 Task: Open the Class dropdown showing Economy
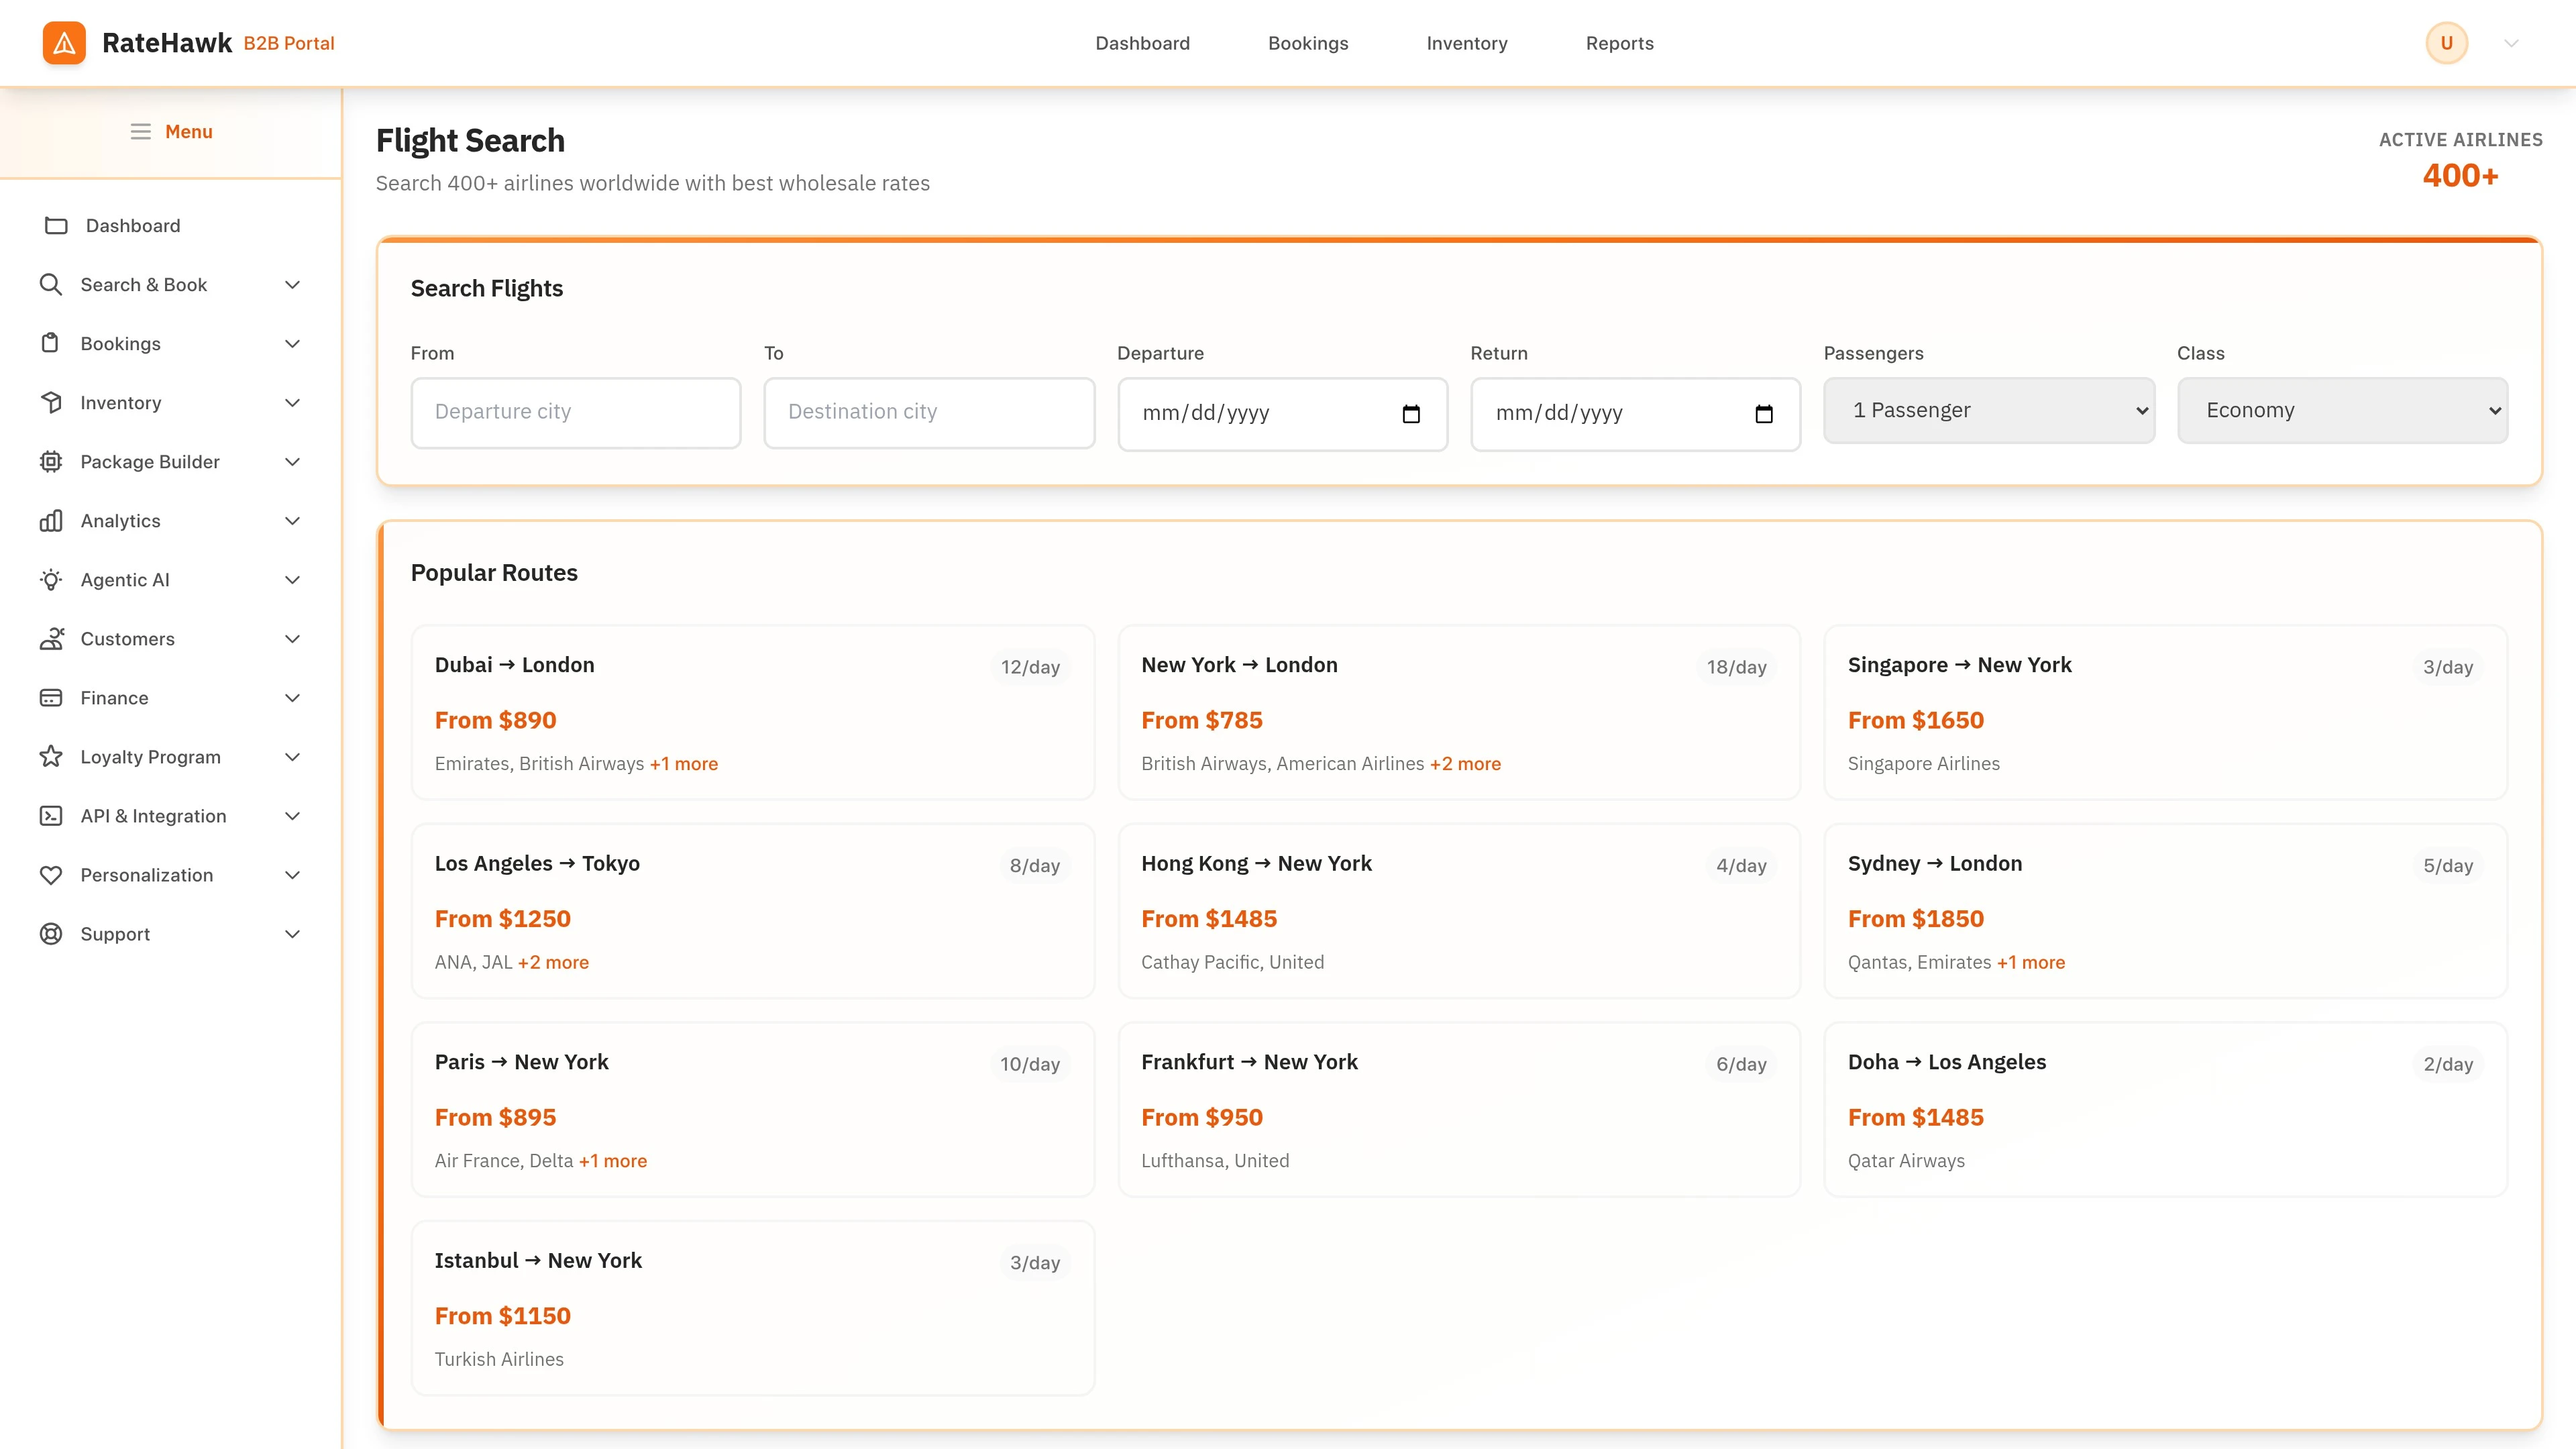click(2342, 410)
